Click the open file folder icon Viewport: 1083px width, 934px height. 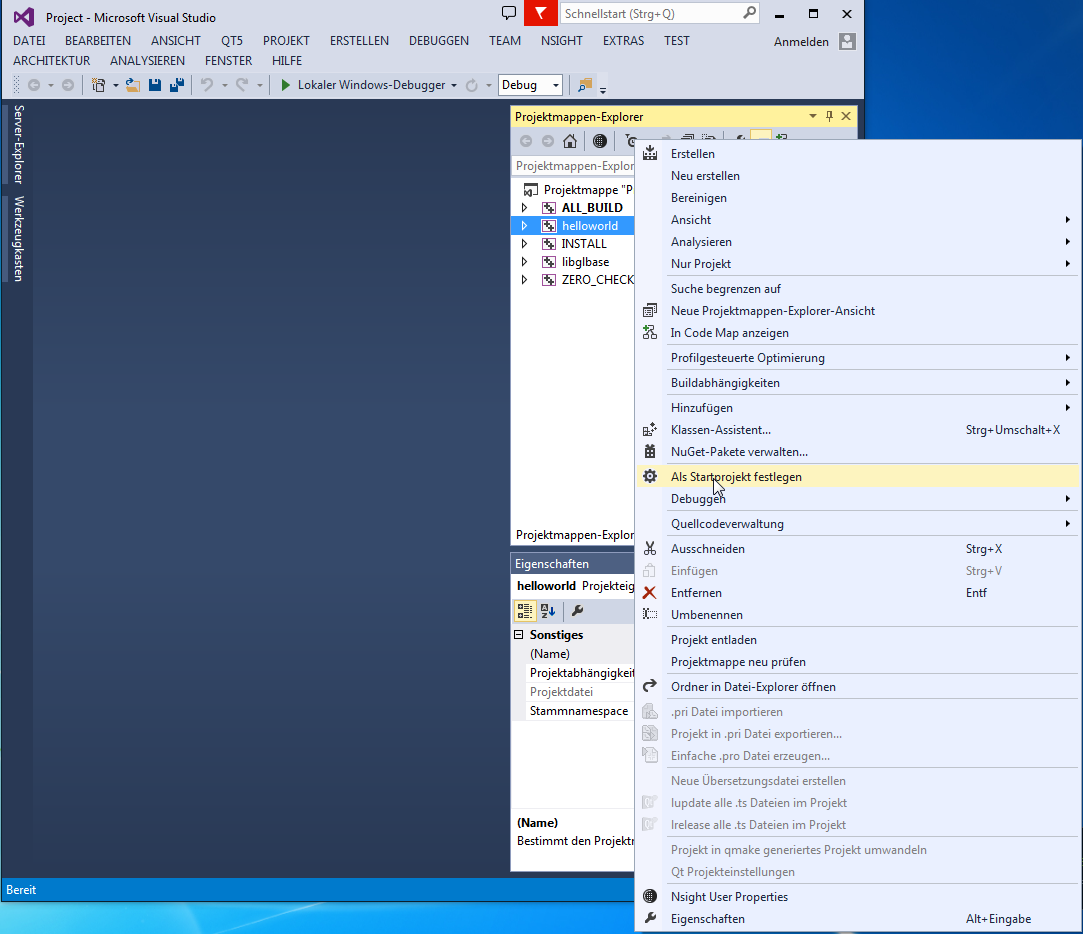point(133,85)
